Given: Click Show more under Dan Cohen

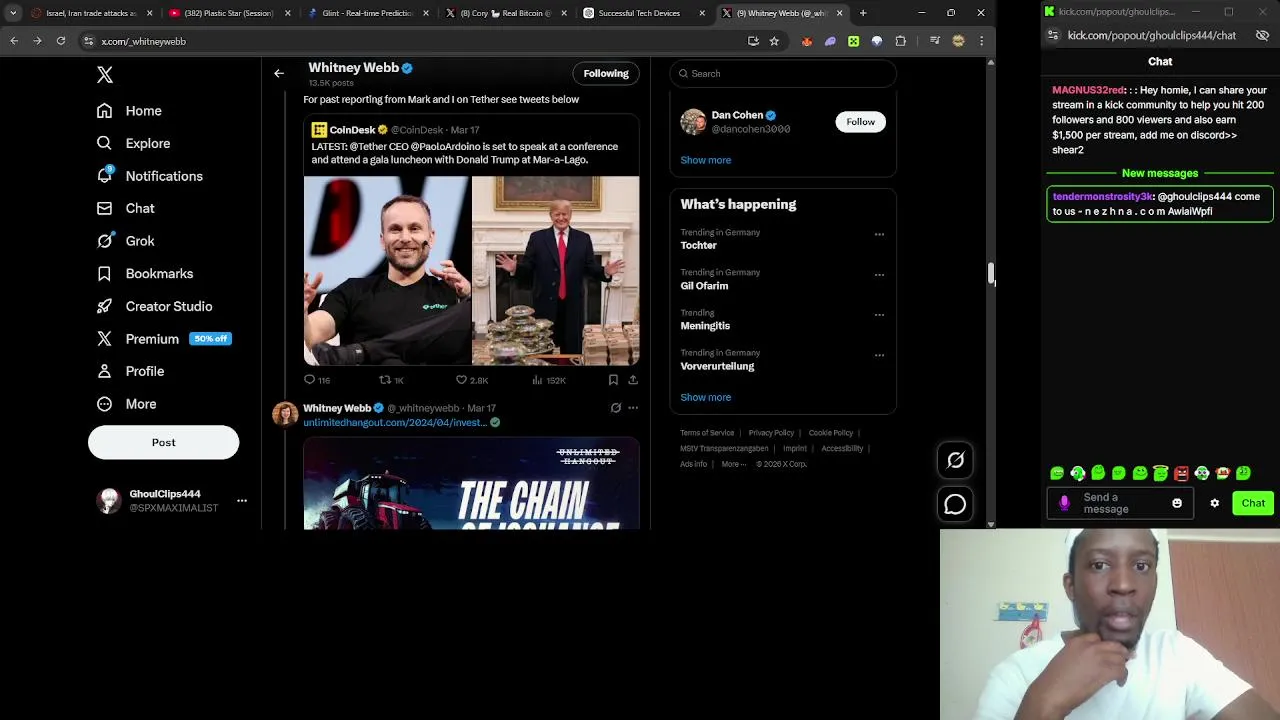Looking at the screenshot, I should pos(705,160).
